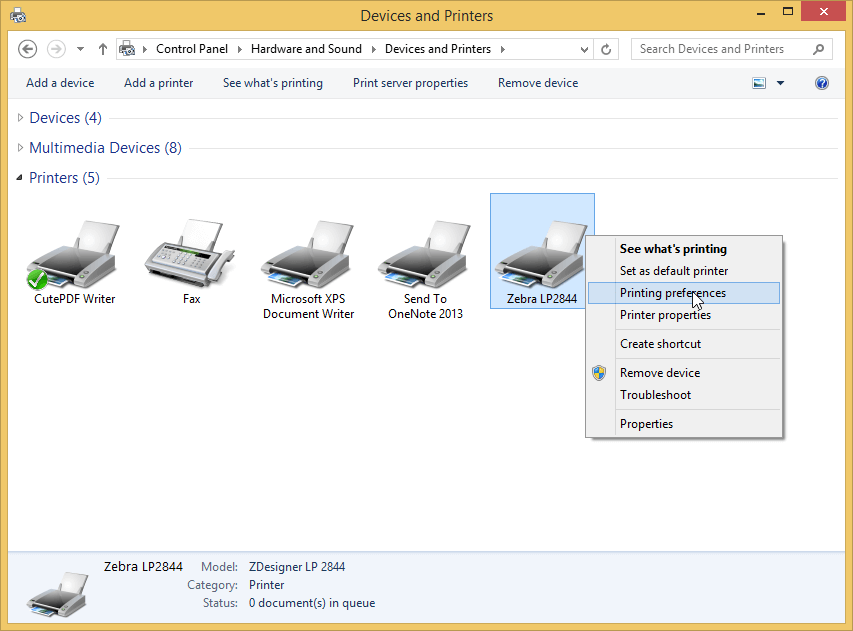Click the Zebra printer thumbnail in details pane
Image resolution: width=853 pixels, height=631 pixels.
pos(57,594)
